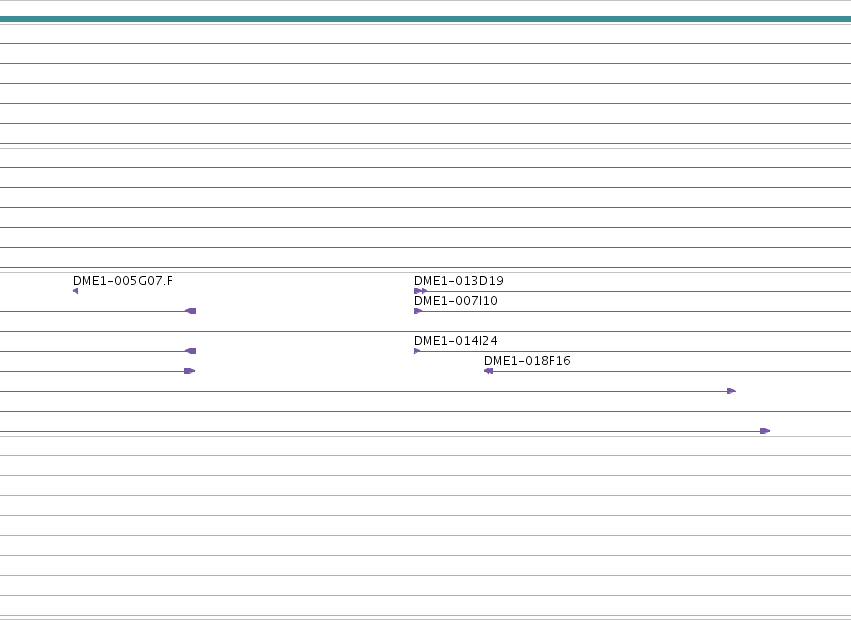Image resolution: width=851 pixels, height=620 pixels.
Task: Click the small arrowhead under DME1-005G07.F label
Action: click(x=75, y=291)
